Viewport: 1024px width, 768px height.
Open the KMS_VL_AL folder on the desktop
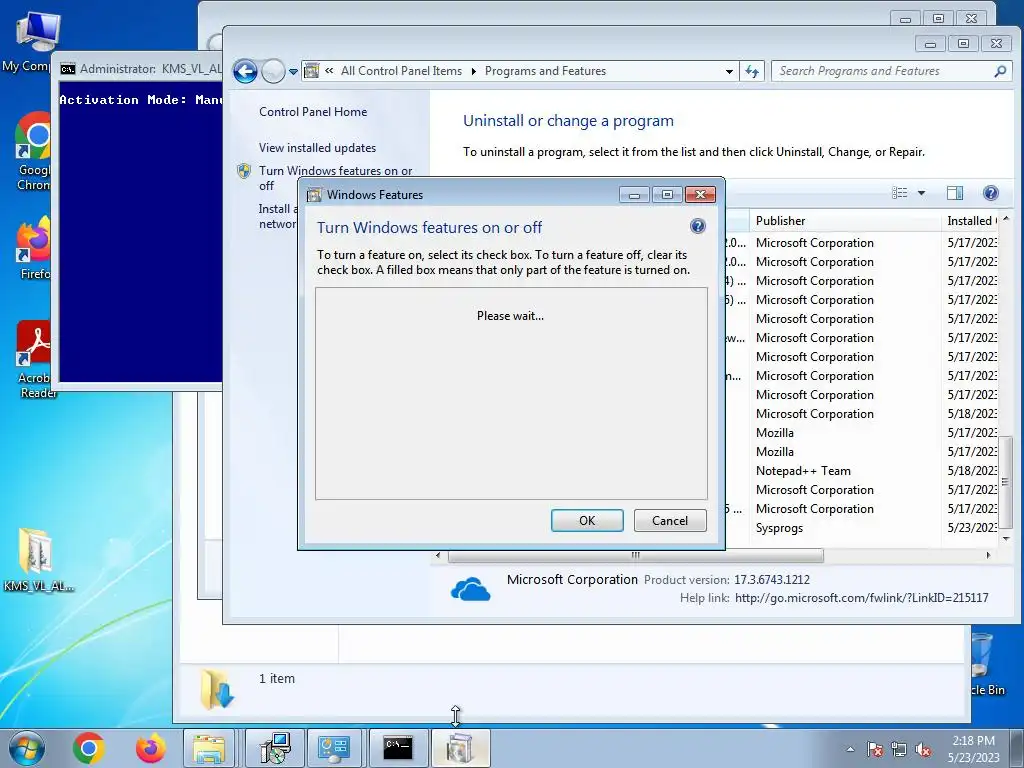(x=37, y=559)
